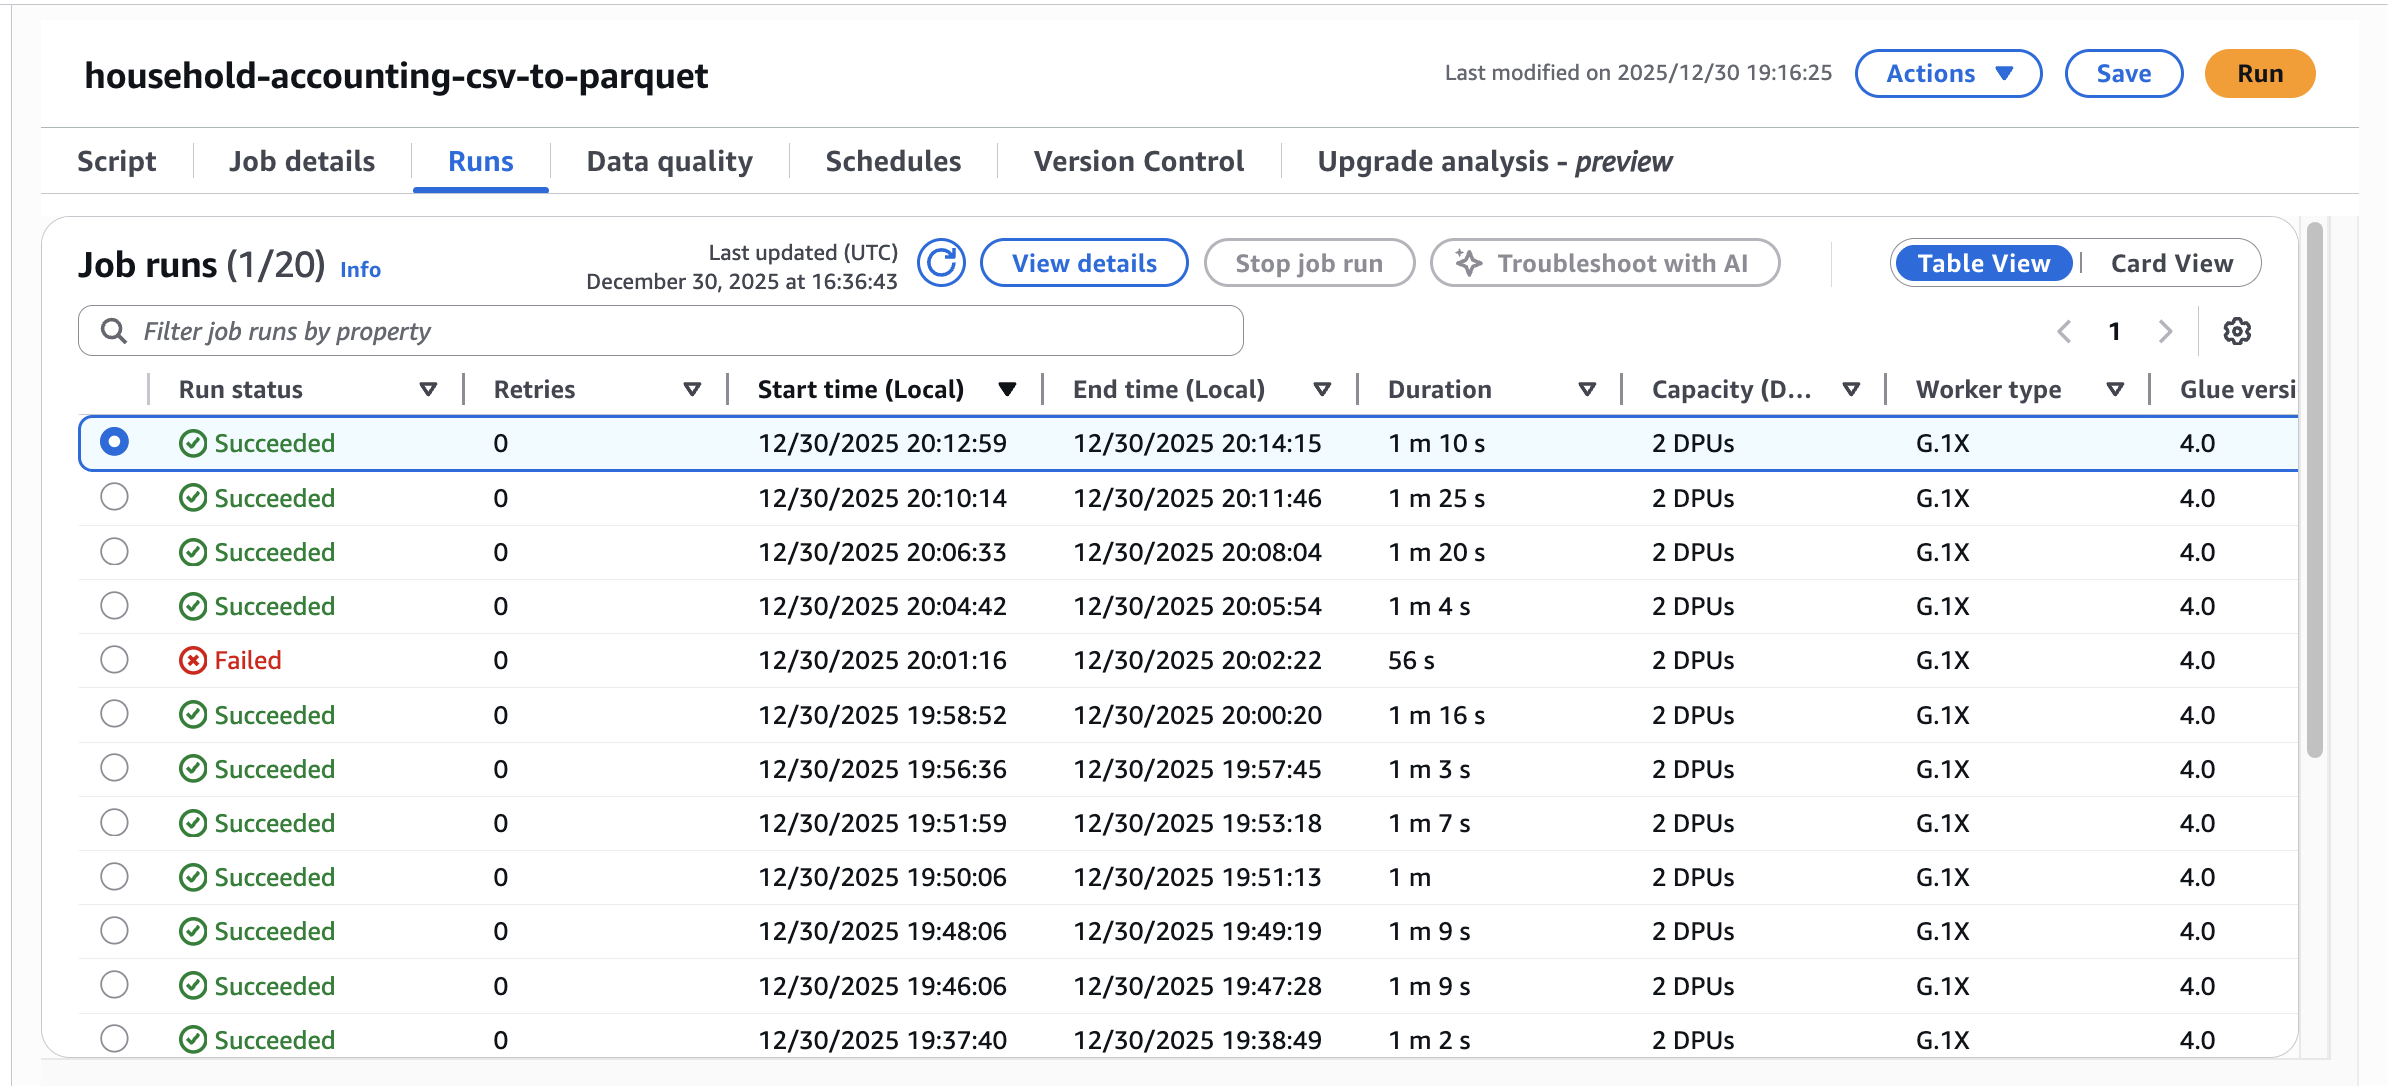Sort by Start time (Local) arrow
Viewport: 2388px width, 1086px height.
pos(1007,389)
